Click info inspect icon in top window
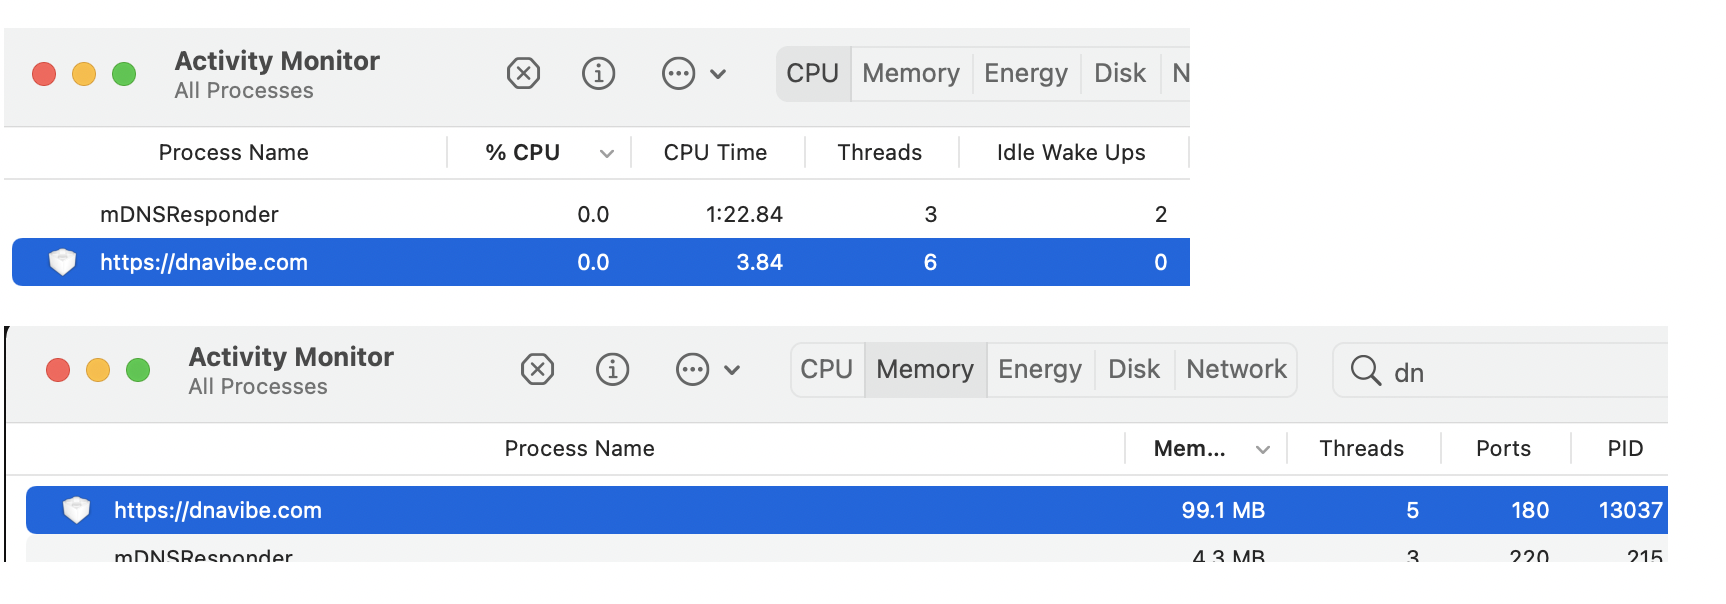 tap(598, 73)
